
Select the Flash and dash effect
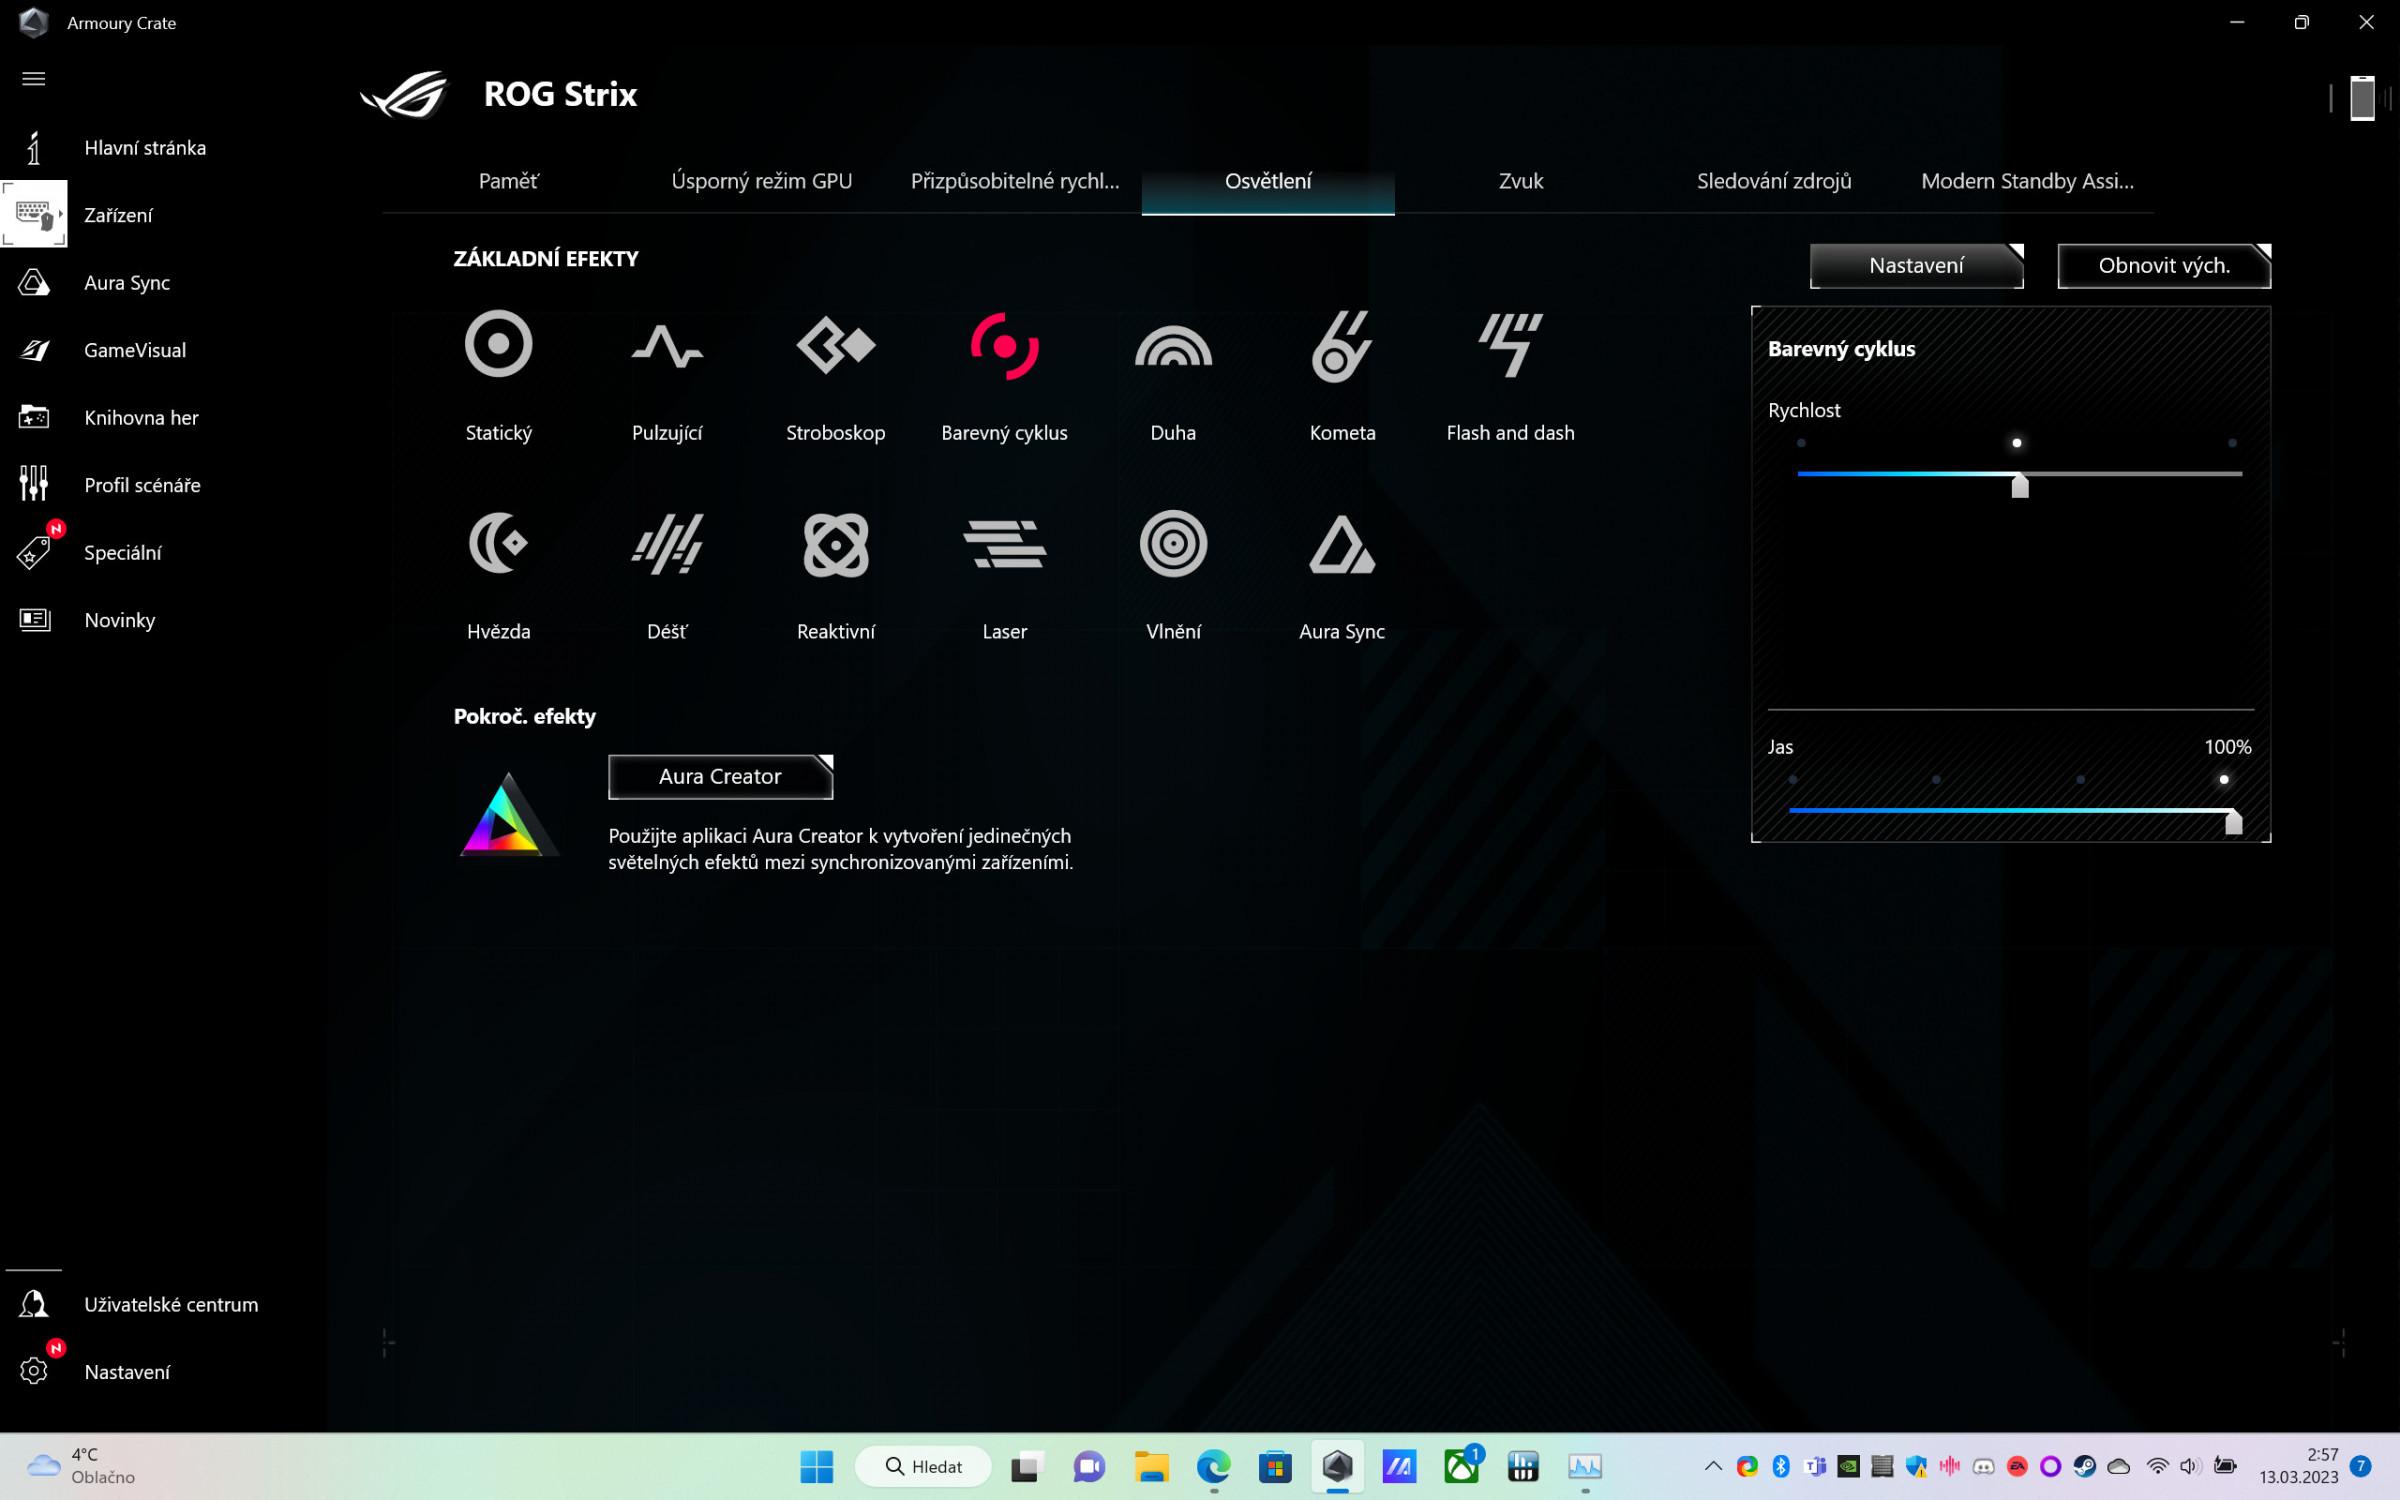[1510, 345]
